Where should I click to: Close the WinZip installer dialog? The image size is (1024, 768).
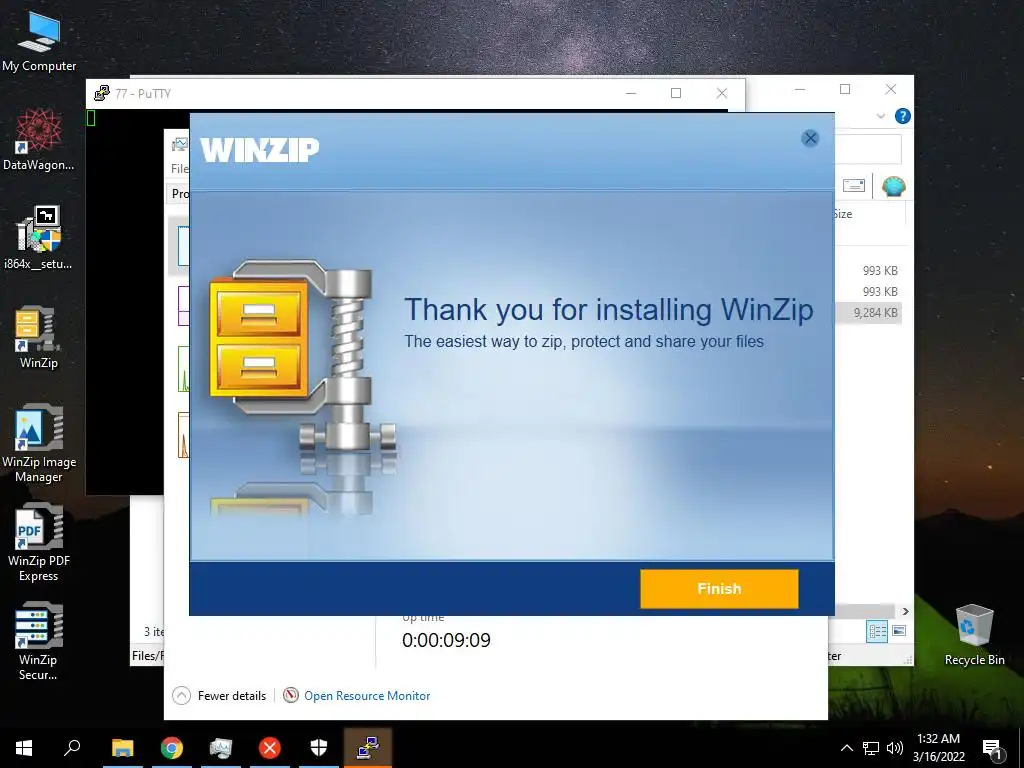coord(810,138)
